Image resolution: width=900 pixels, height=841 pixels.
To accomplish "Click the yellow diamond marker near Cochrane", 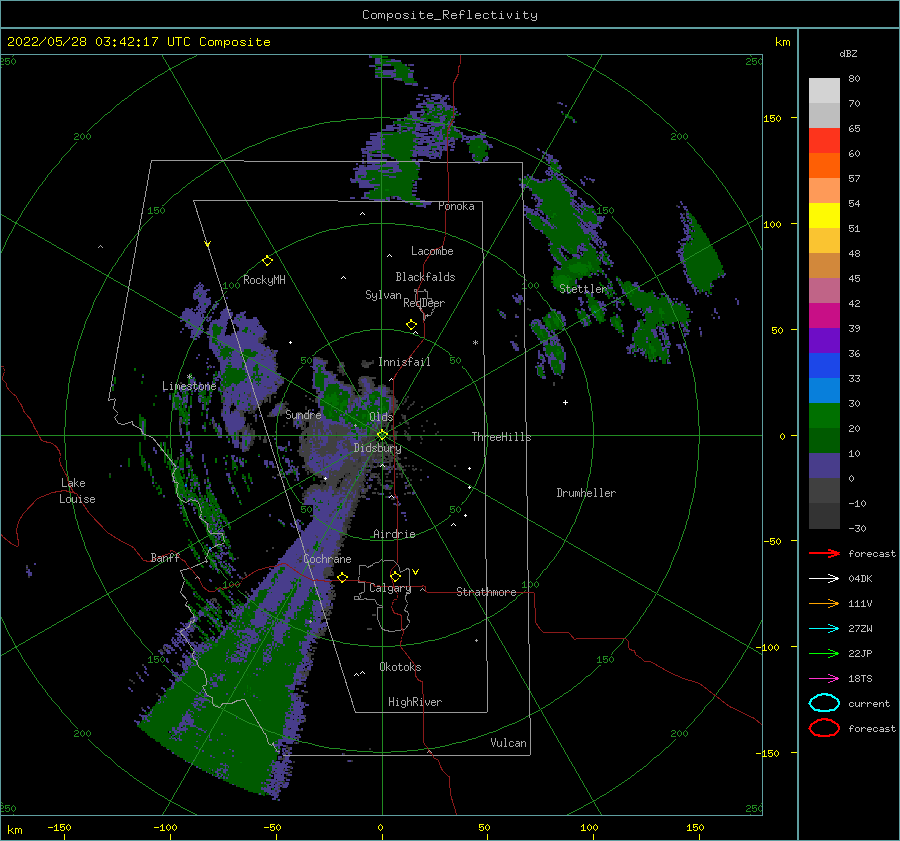I will tap(343, 577).
